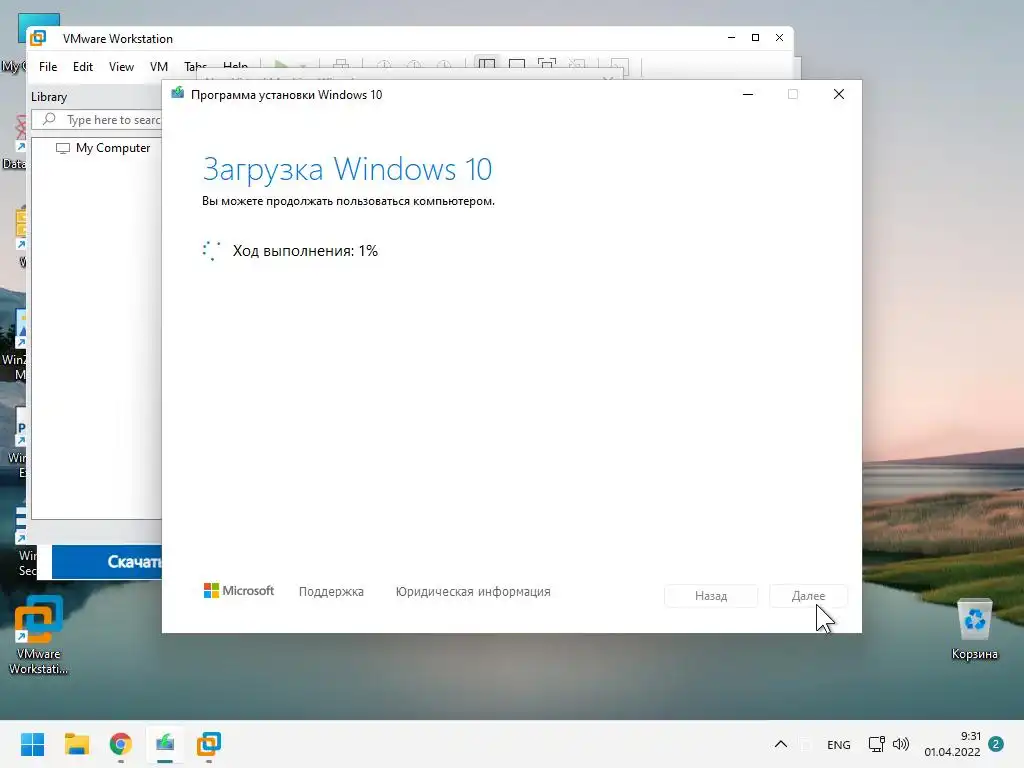Open network status from the system tray
The height and width of the screenshot is (768, 1024).
pyautogui.click(x=876, y=744)
